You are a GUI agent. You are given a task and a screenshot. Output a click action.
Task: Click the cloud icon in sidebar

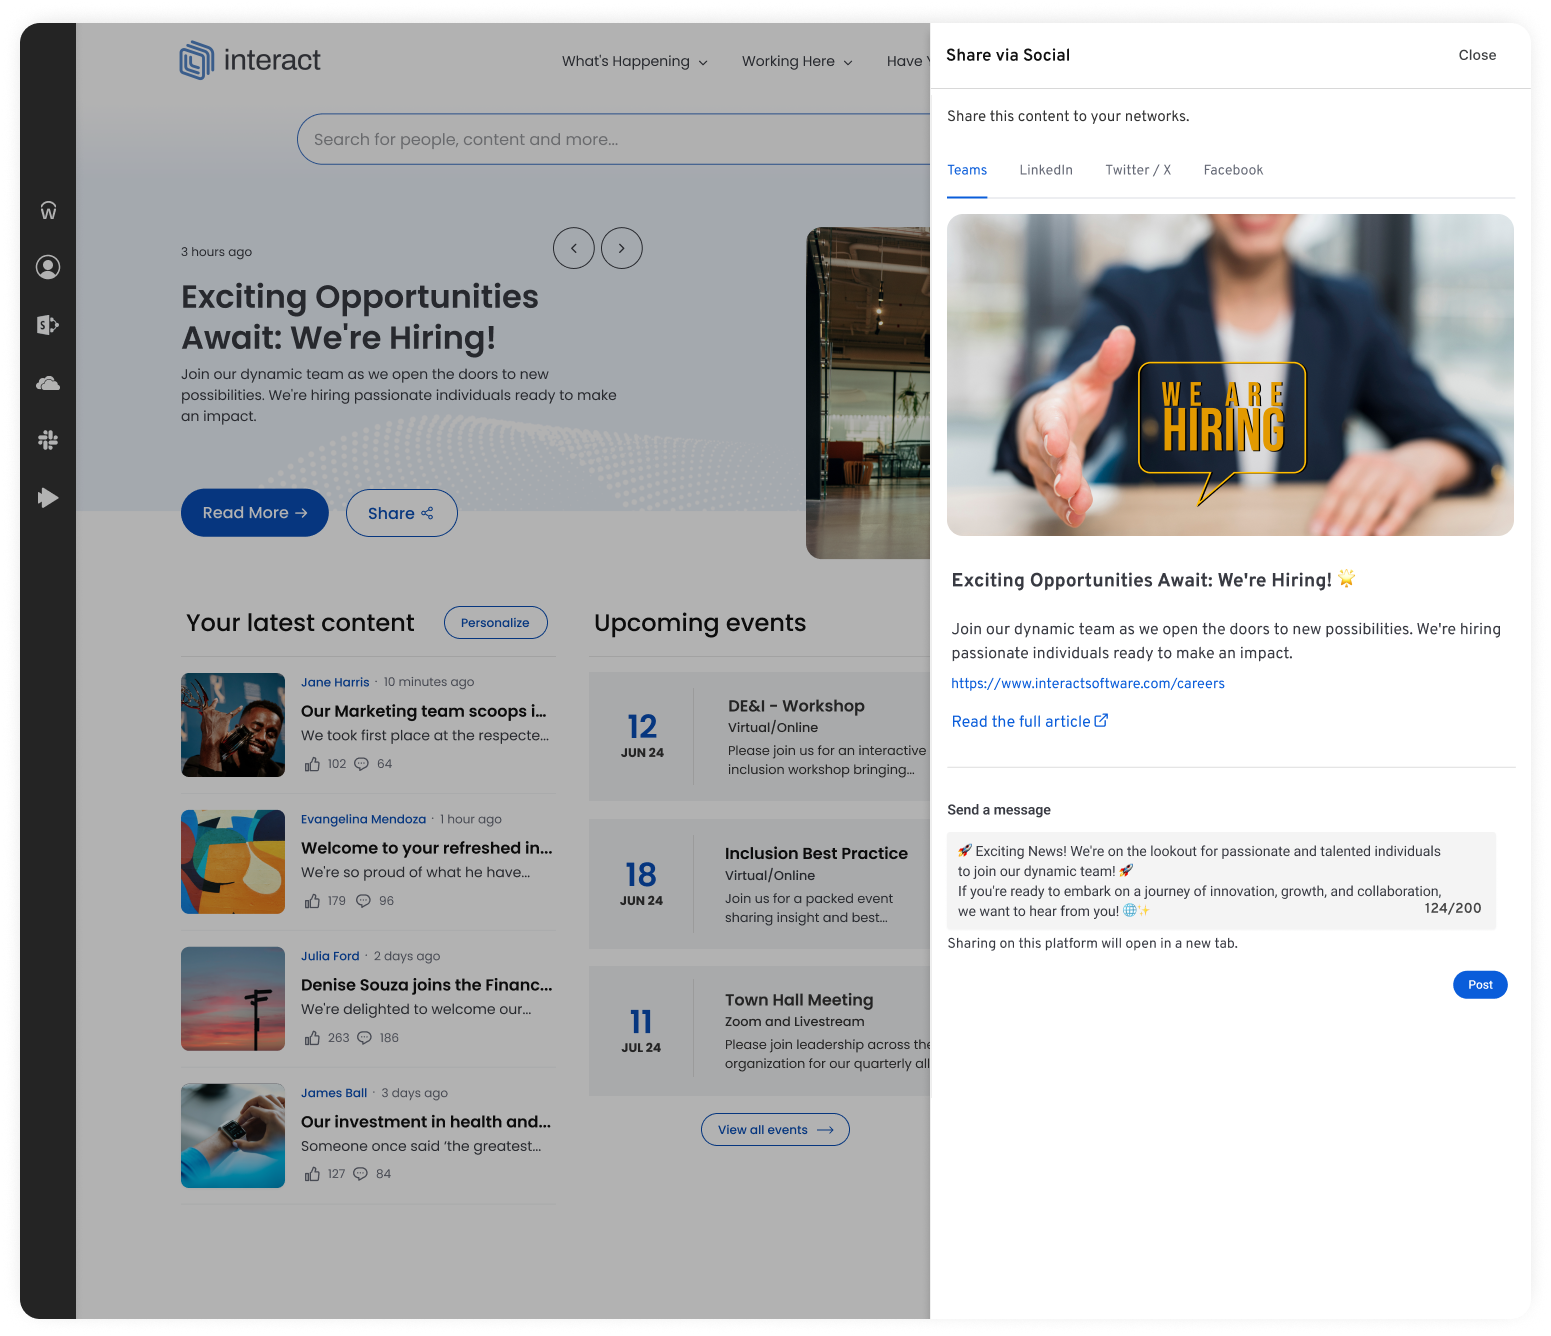tap(48, 383)
